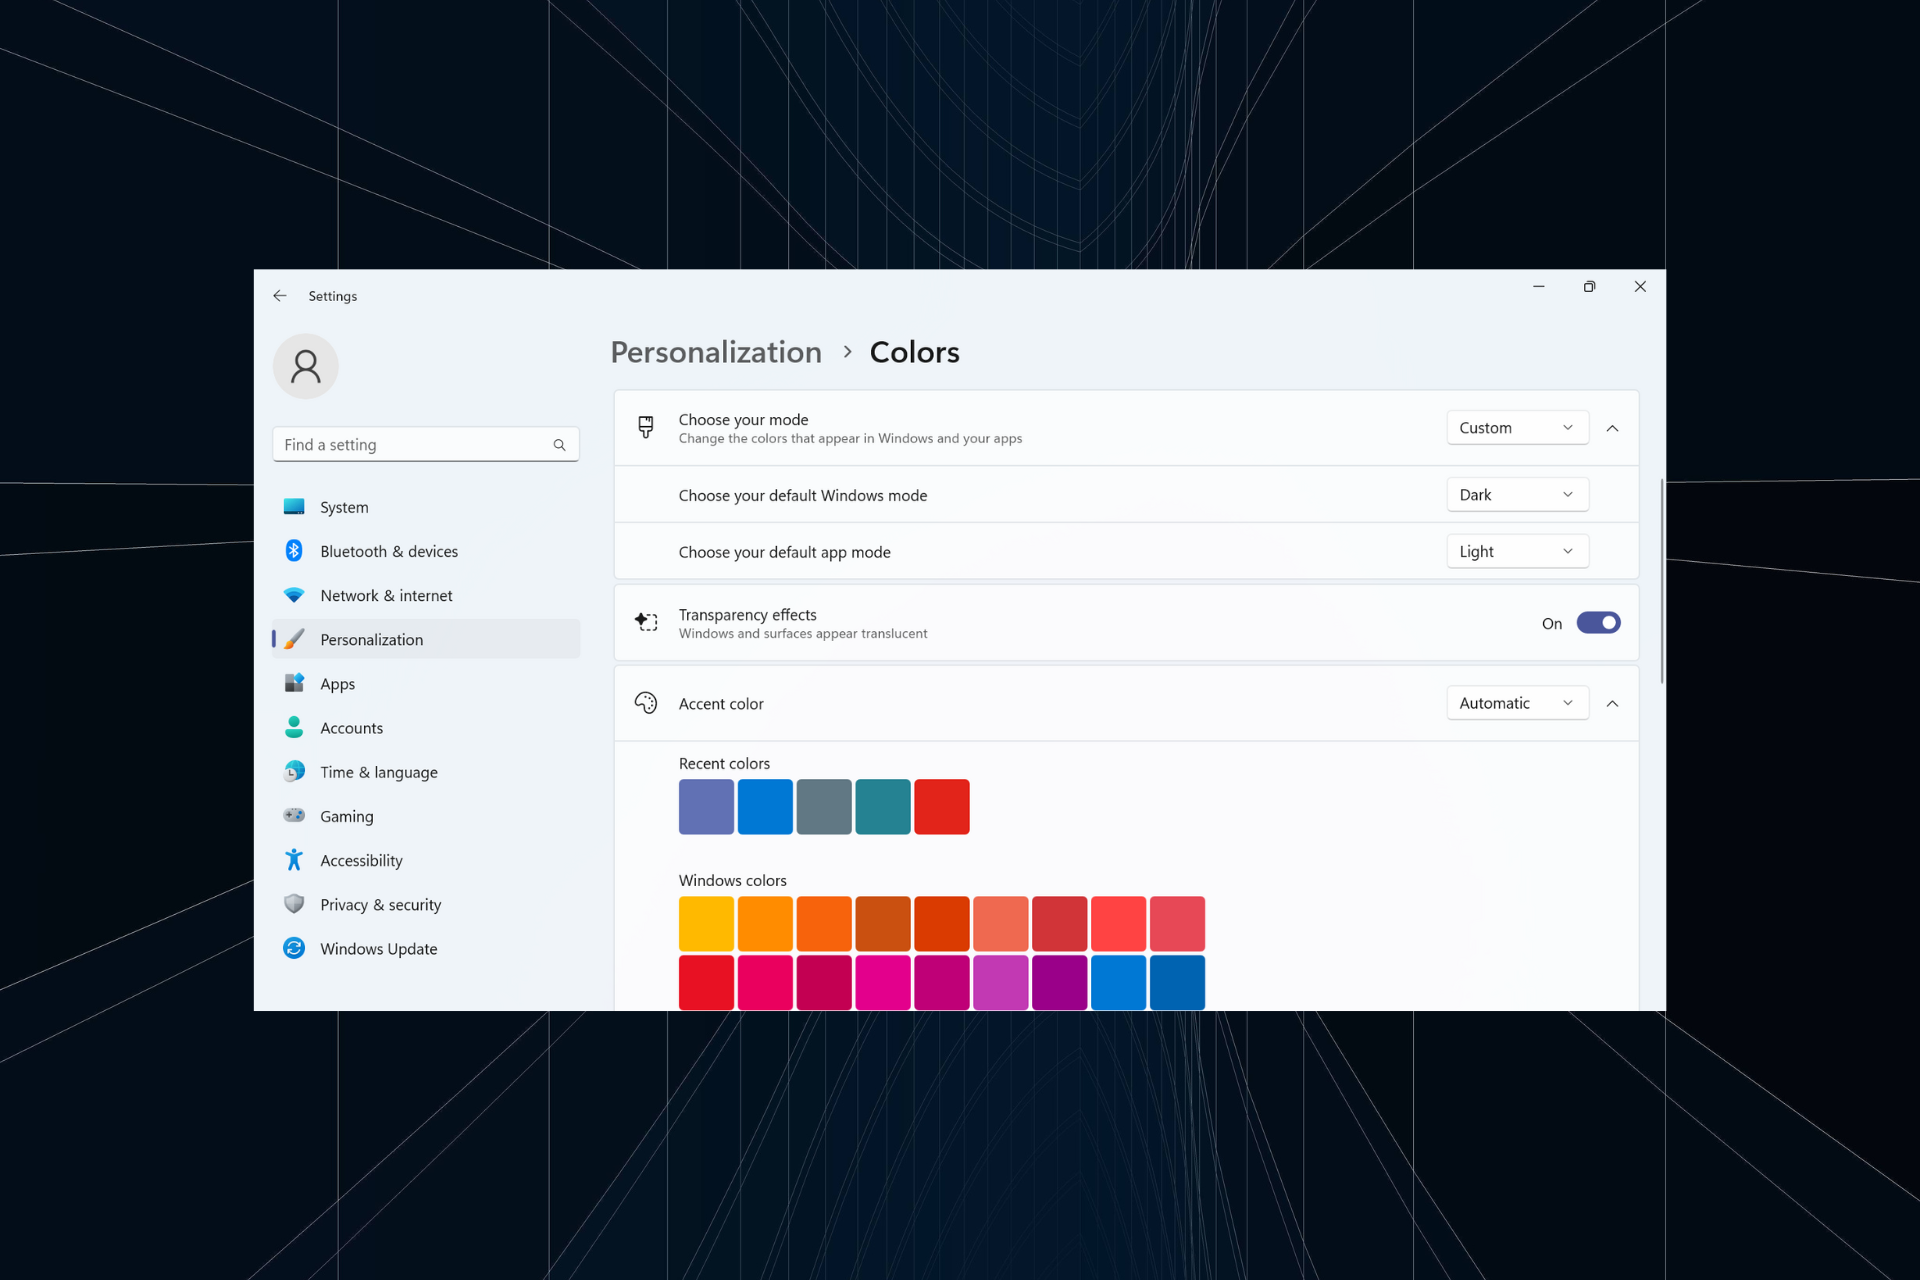Click the Gaming controller icon
This screenshot has width=1920, height=1280.
(x=294, y=816)
